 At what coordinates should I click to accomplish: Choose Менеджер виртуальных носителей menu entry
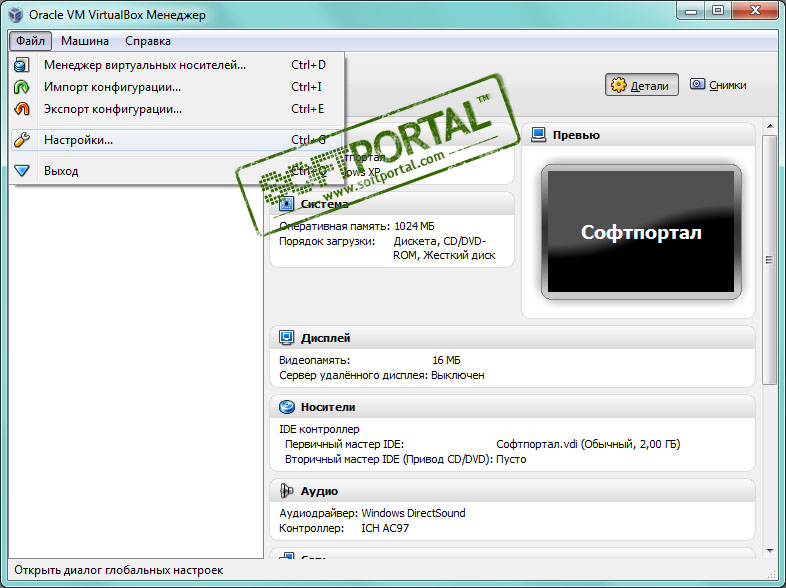[x=177, y=65]
